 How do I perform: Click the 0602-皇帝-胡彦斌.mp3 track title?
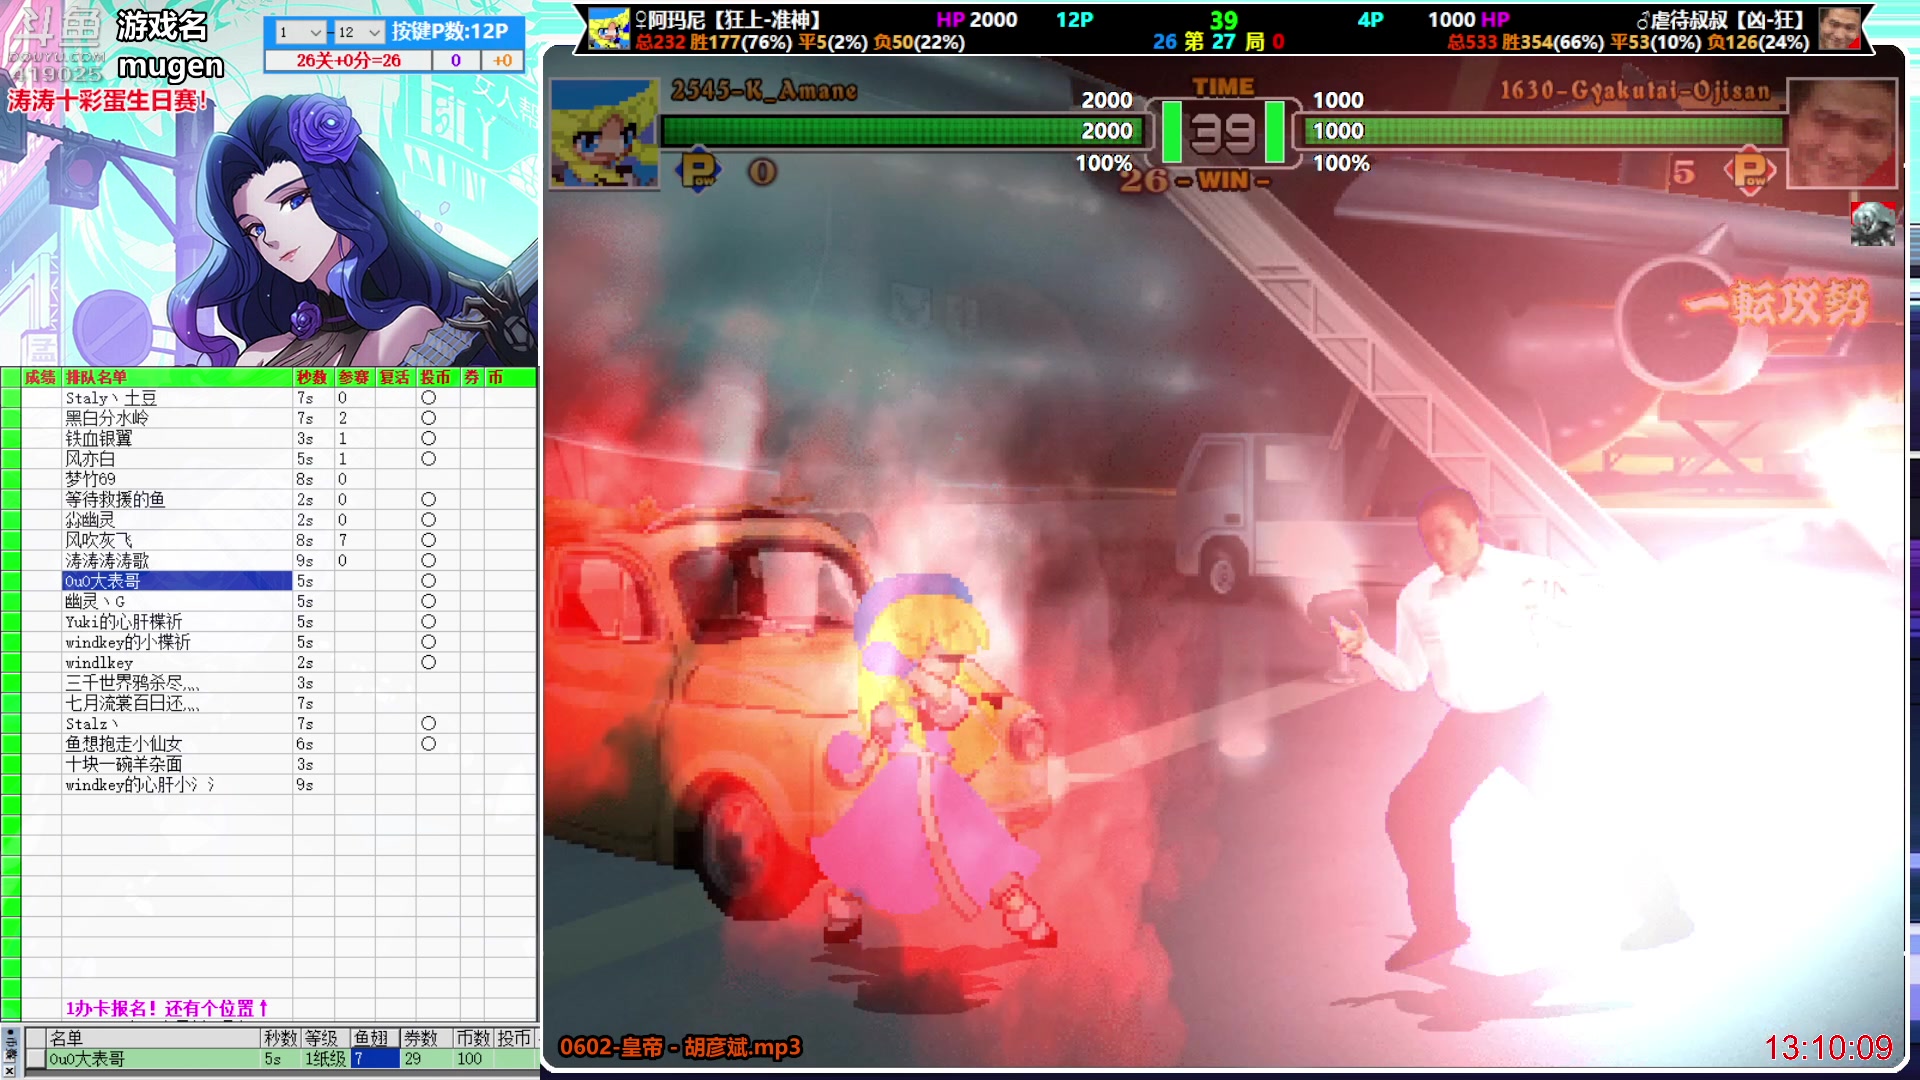[680, 1047]
